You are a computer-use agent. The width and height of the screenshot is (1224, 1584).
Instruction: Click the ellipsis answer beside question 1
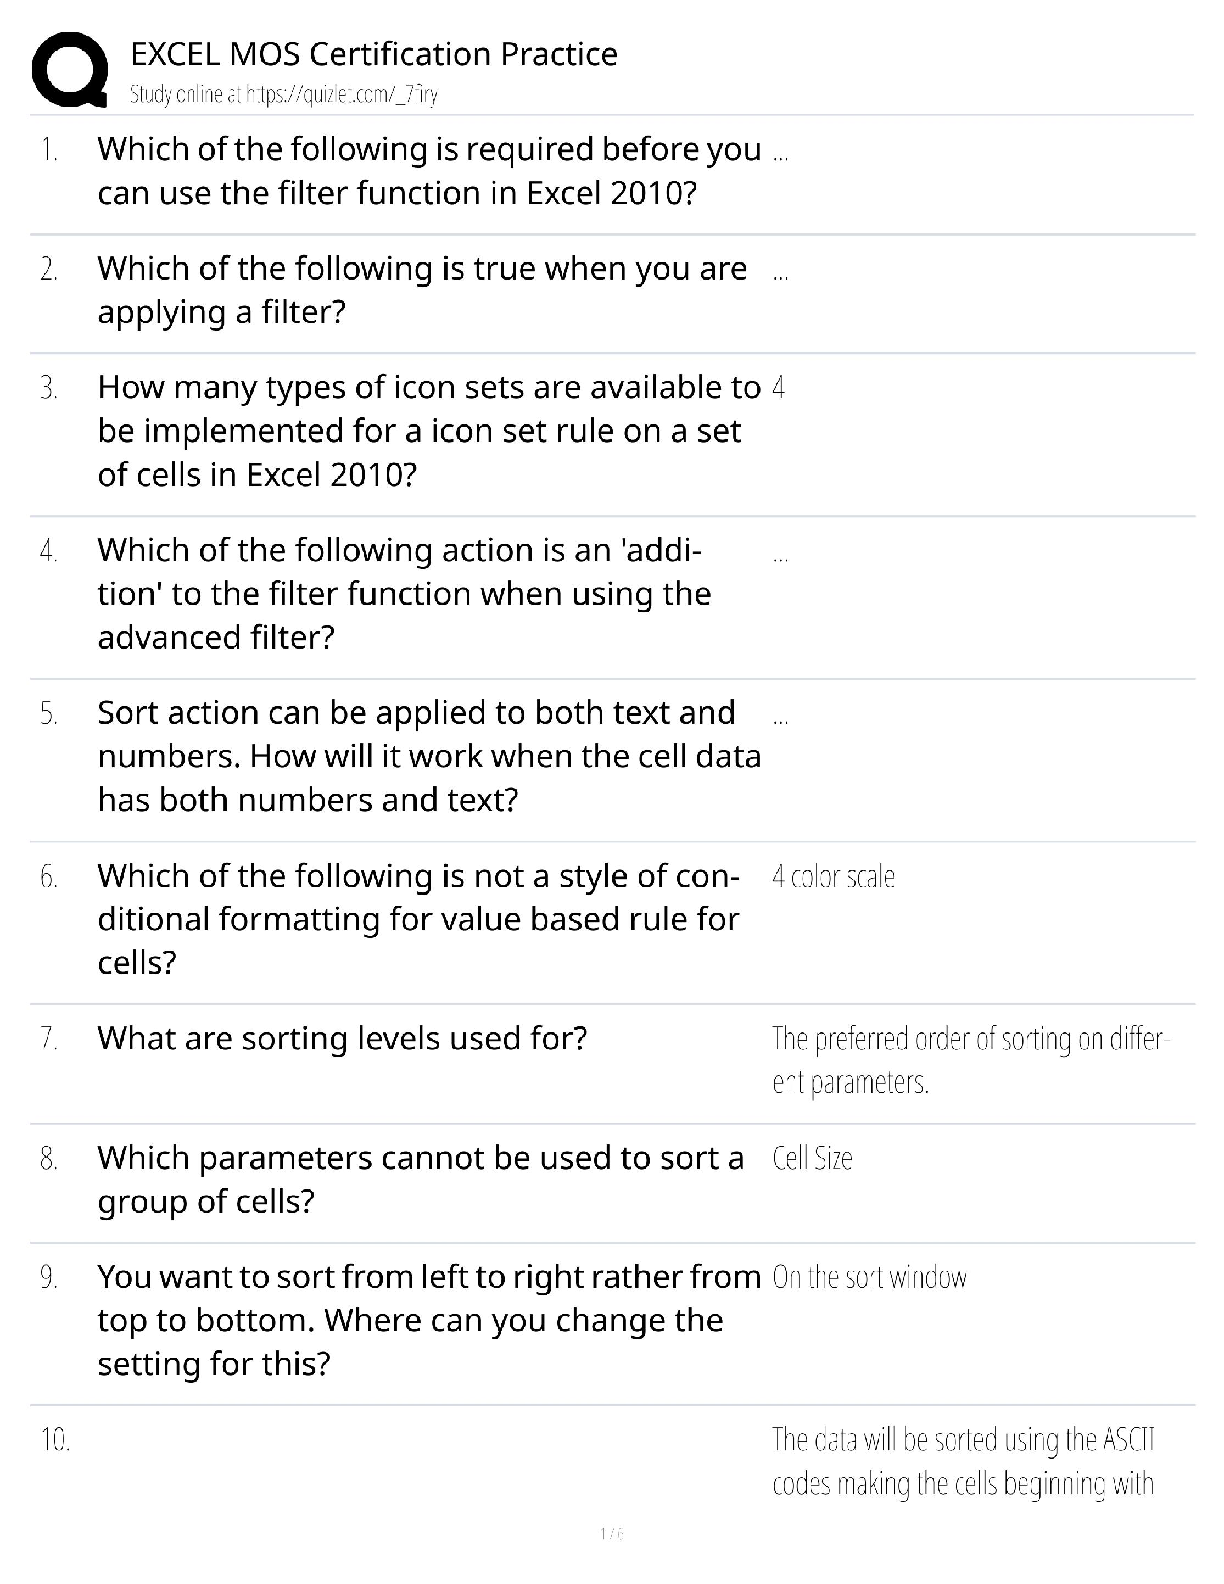point(781,156)
